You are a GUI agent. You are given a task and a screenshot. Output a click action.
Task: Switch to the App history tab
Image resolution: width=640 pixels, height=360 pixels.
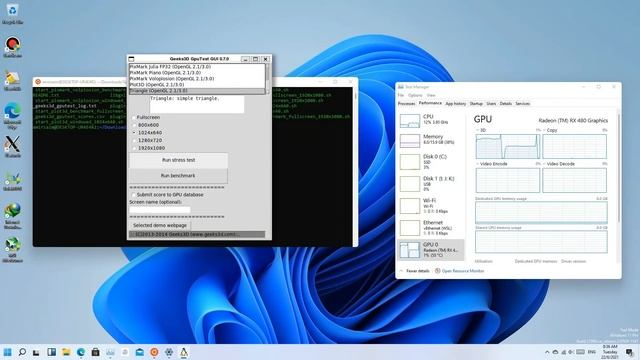point(456,104)
